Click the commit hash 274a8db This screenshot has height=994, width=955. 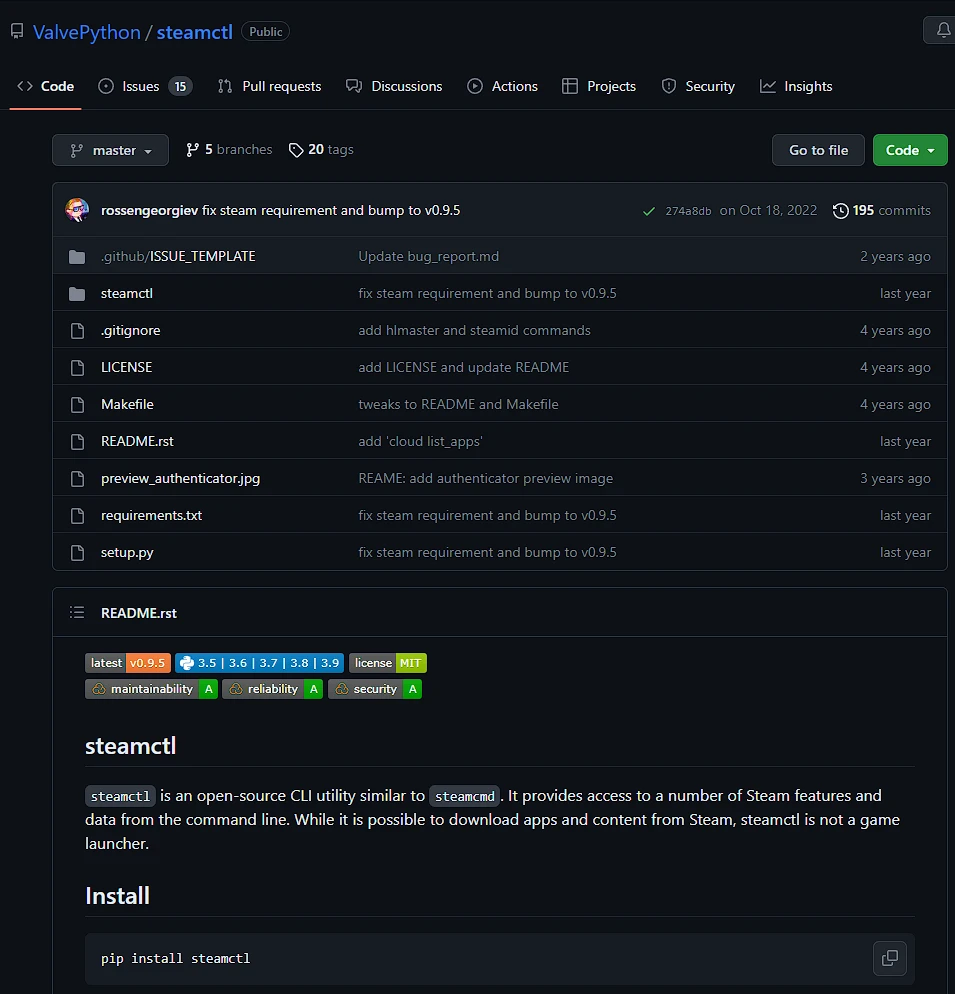pos(688,211)
